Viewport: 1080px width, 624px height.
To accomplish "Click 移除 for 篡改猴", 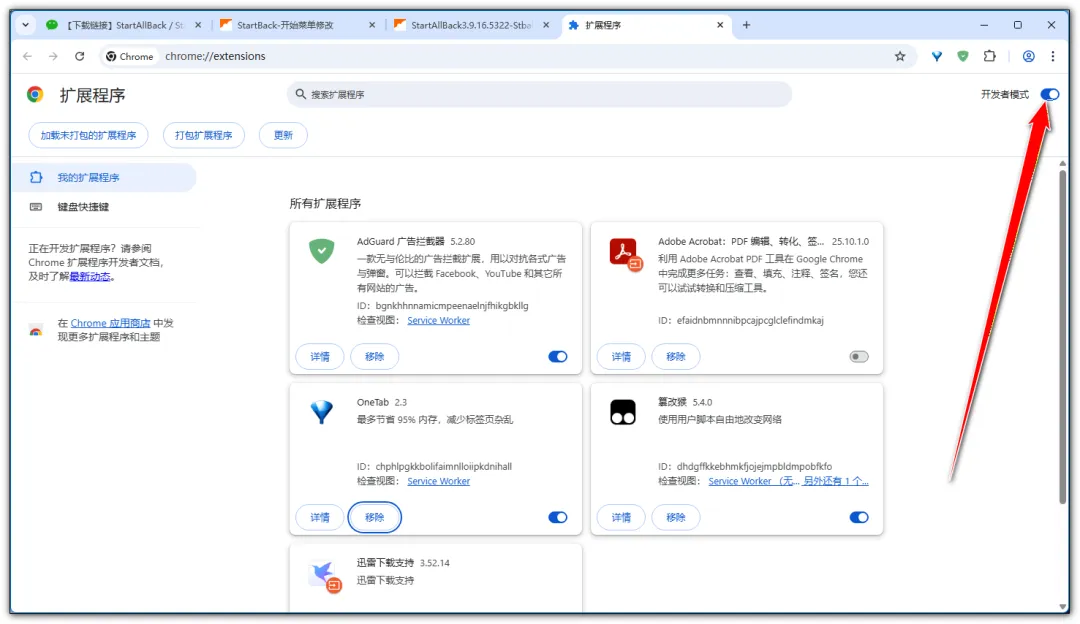I will click(x=676, y=517).
